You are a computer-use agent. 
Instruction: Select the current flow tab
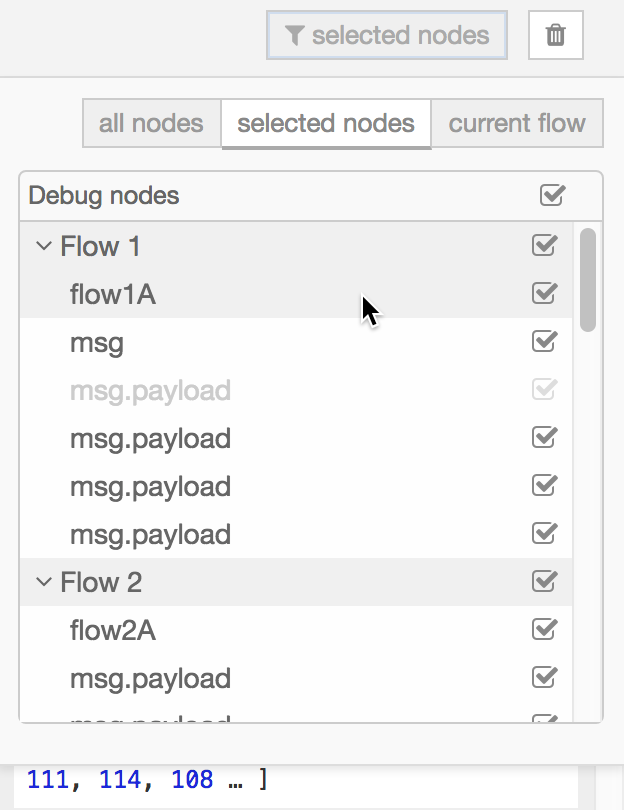pos(517,123)
